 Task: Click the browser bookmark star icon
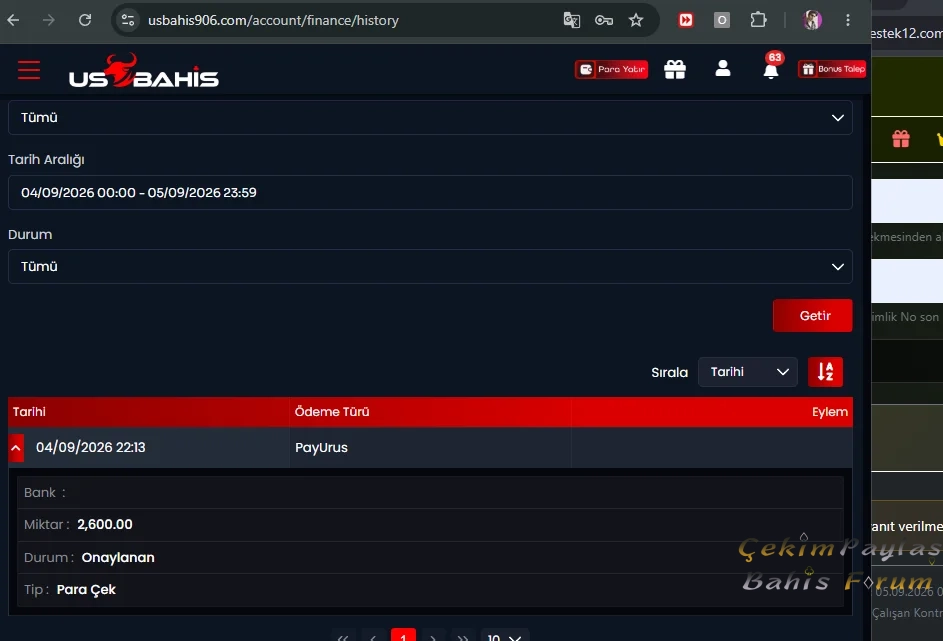[x=636, y=20]
